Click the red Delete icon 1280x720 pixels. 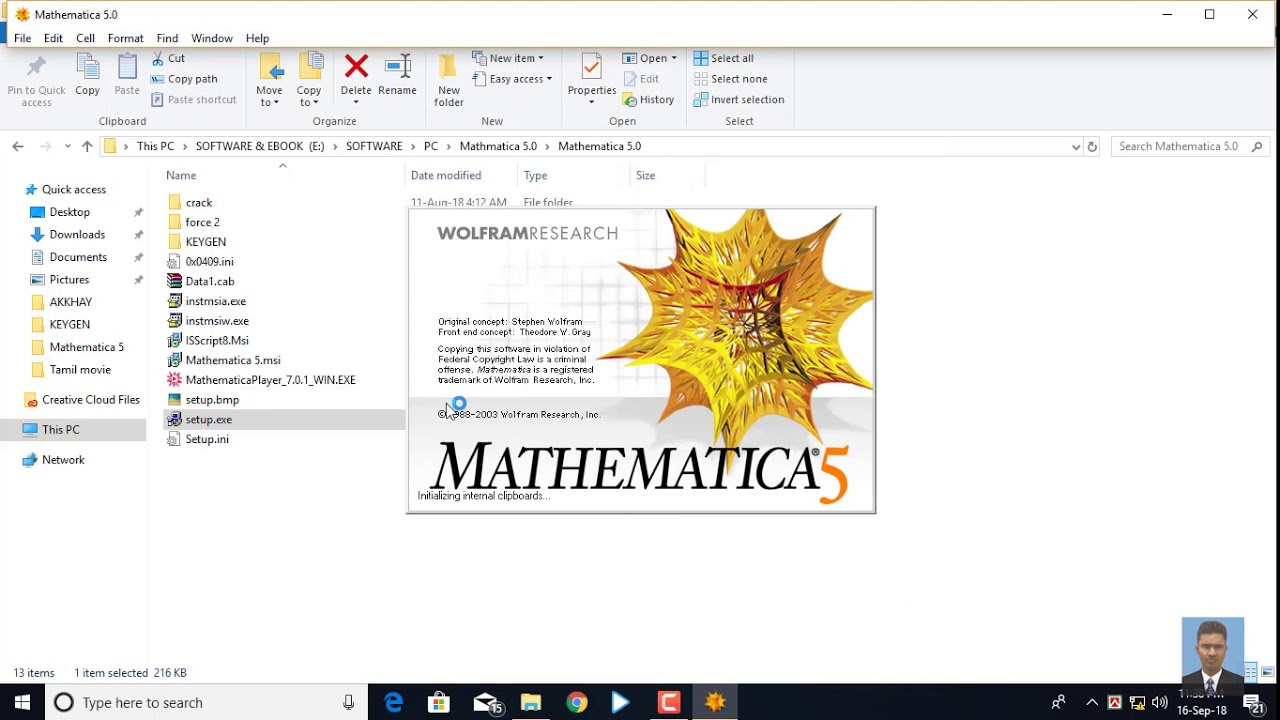pyautogui.click(x=356, y=67)
